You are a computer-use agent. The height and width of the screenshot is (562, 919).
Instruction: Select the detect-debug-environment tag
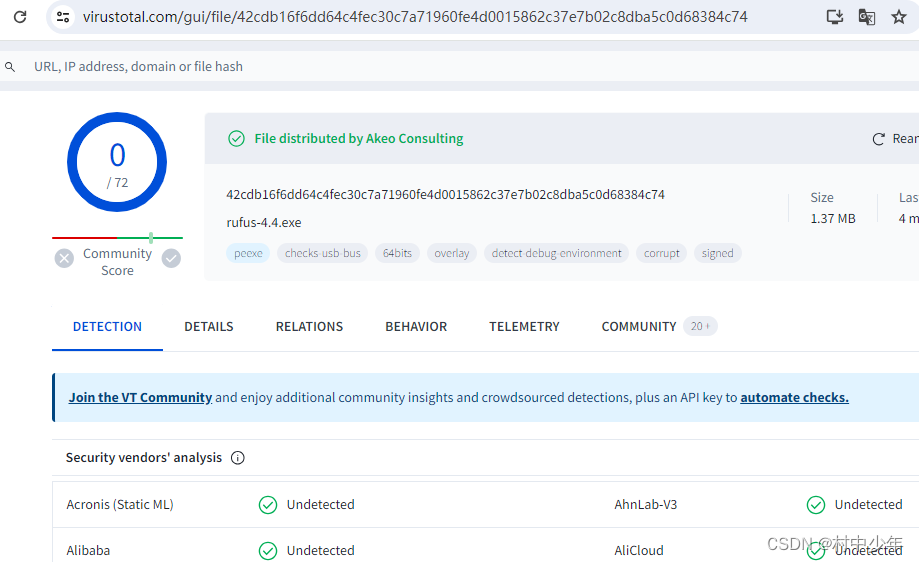pyautogui.click(x=556, y=253)
